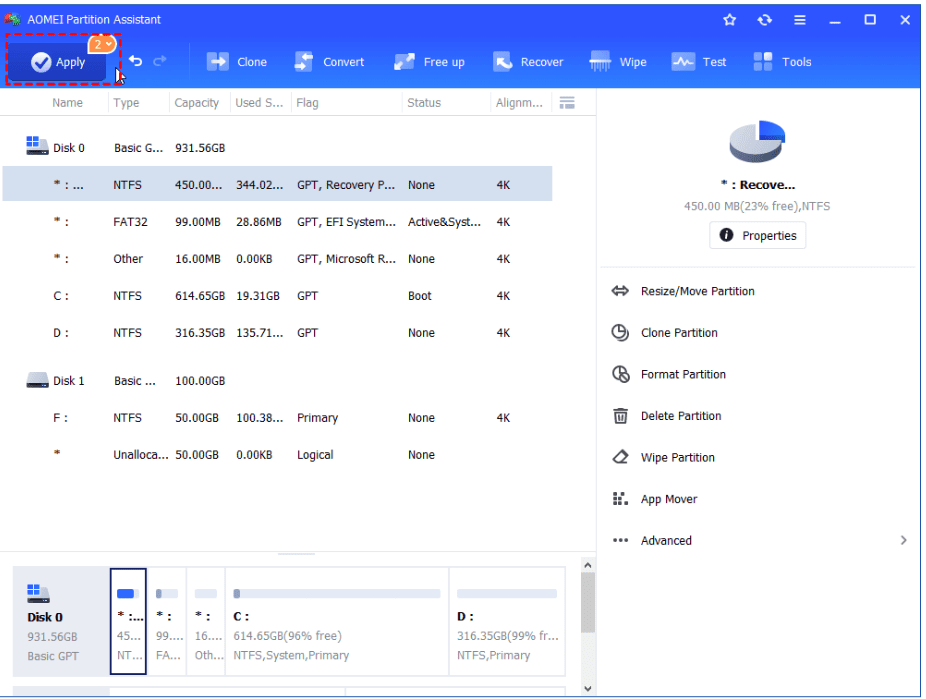Viewport: 926px width, 699px height.
Task: Select the Unallocated 50.00GB row
Action: pyautogui.click(x=277, y=455)
